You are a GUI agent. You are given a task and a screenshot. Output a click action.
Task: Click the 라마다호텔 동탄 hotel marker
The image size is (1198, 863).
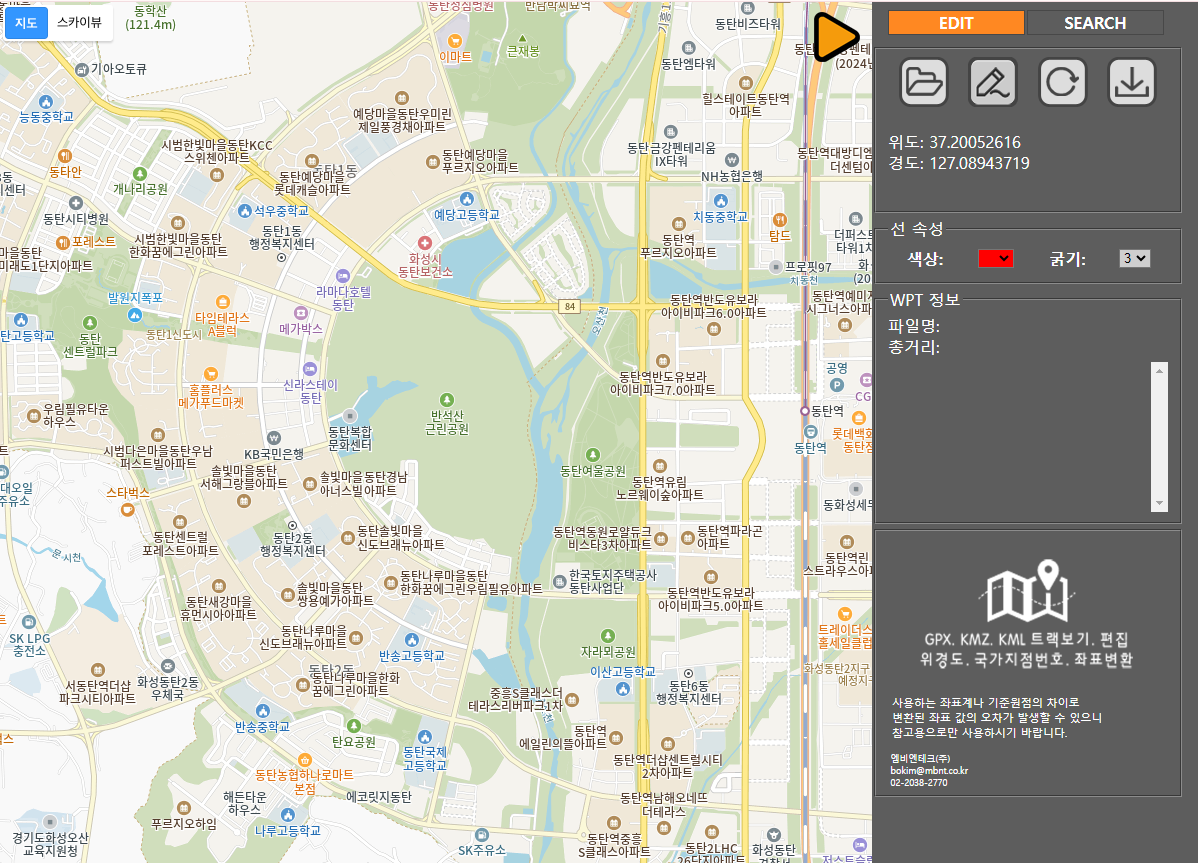pos(343,275)
